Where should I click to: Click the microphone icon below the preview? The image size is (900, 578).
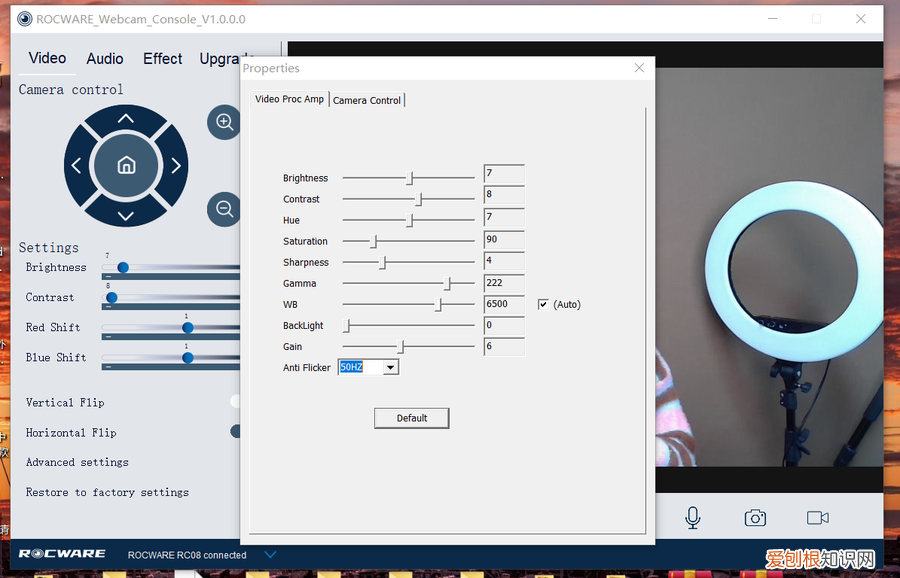(692, 517)
